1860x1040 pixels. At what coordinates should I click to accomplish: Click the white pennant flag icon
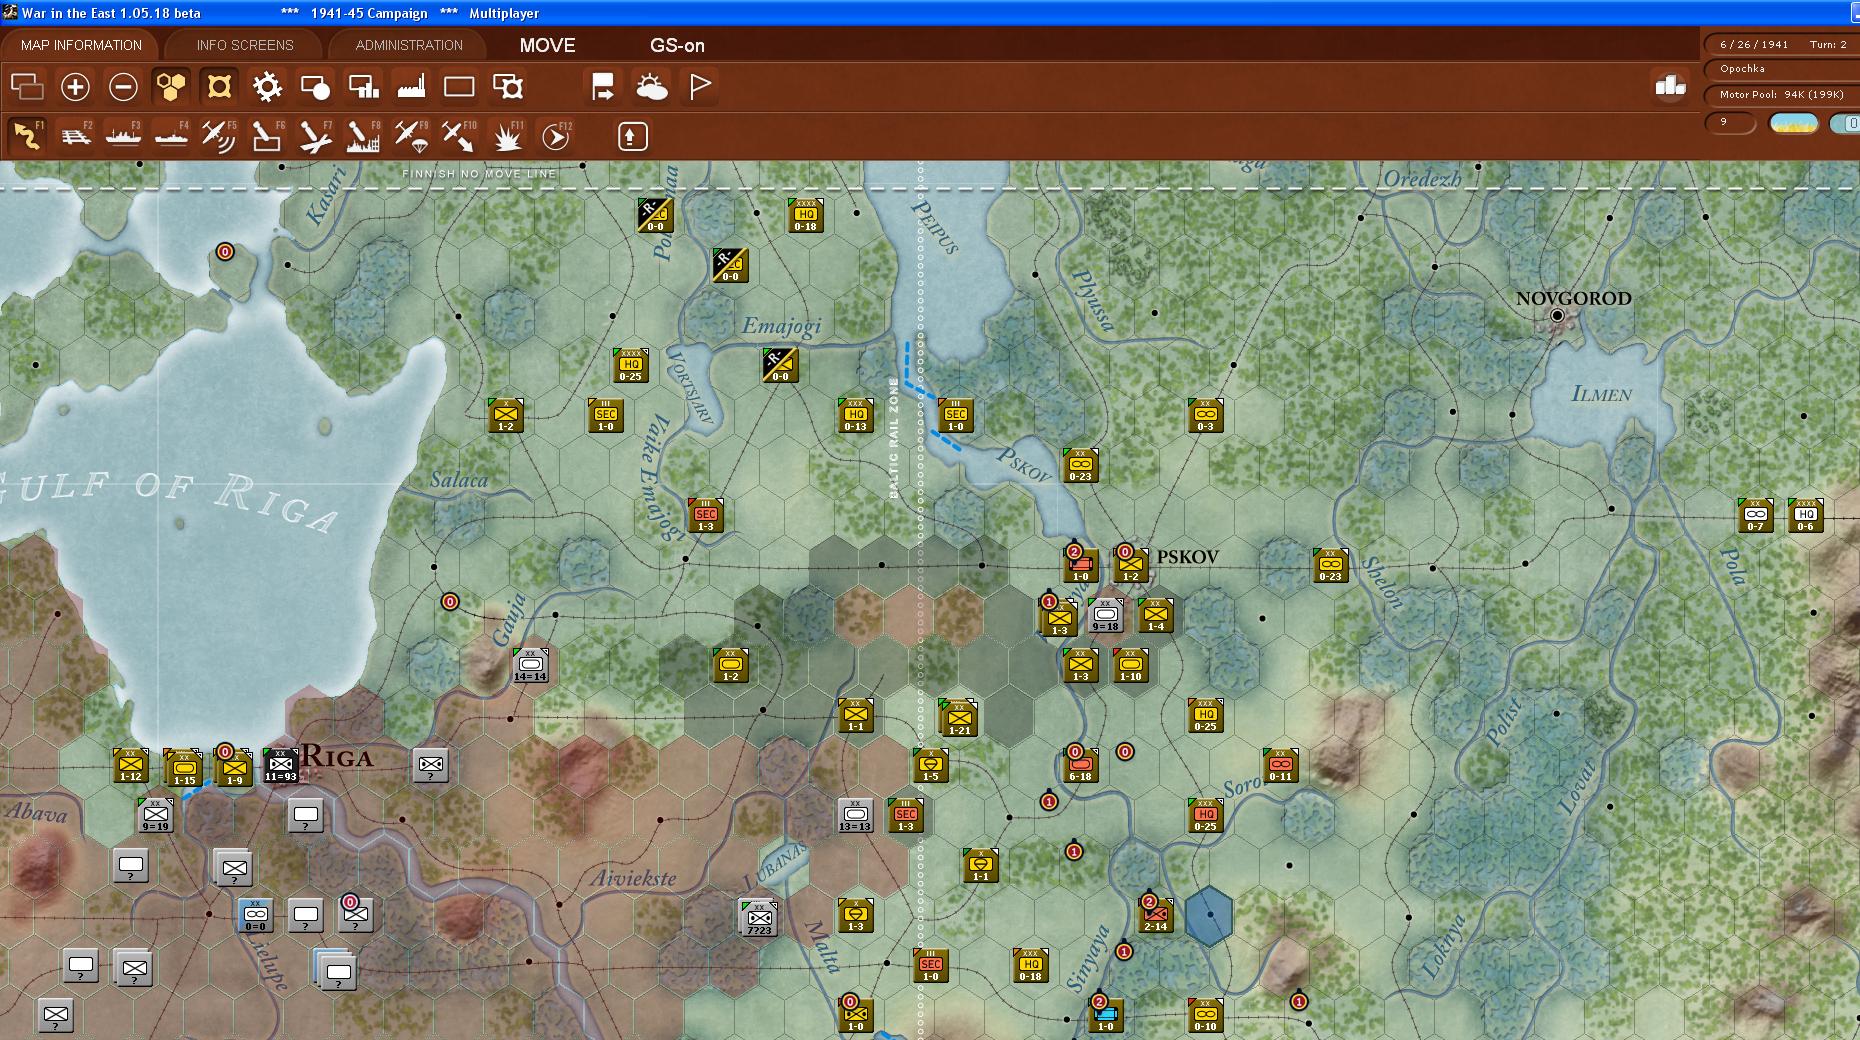[700, 87]
